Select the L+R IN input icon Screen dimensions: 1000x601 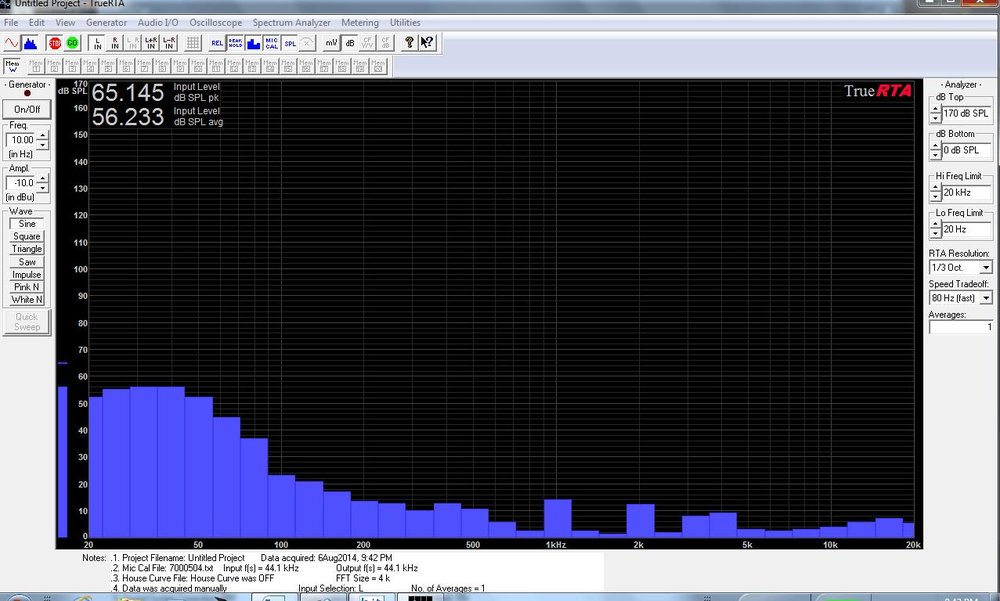(x=151, y=43)
